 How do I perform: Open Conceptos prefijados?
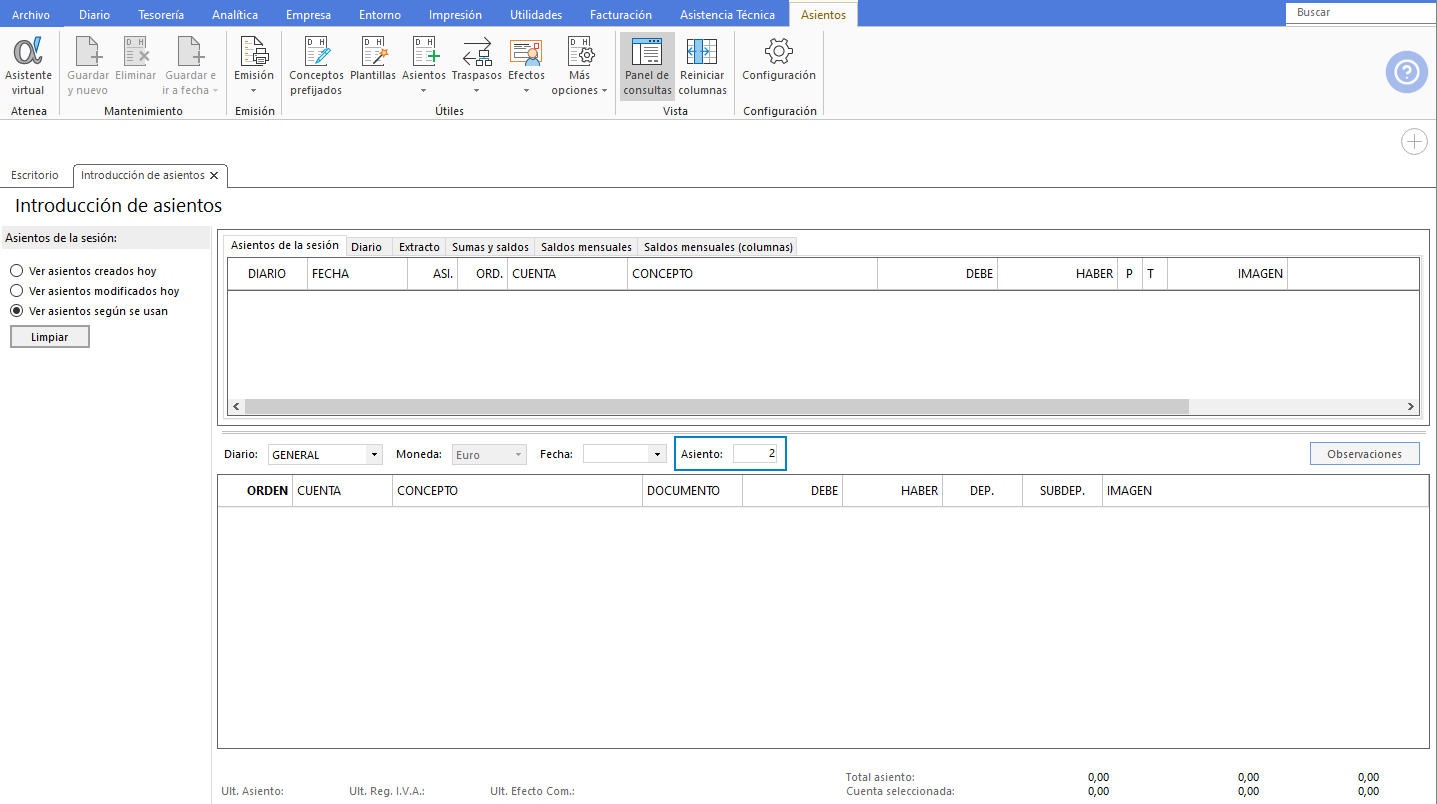316,66
